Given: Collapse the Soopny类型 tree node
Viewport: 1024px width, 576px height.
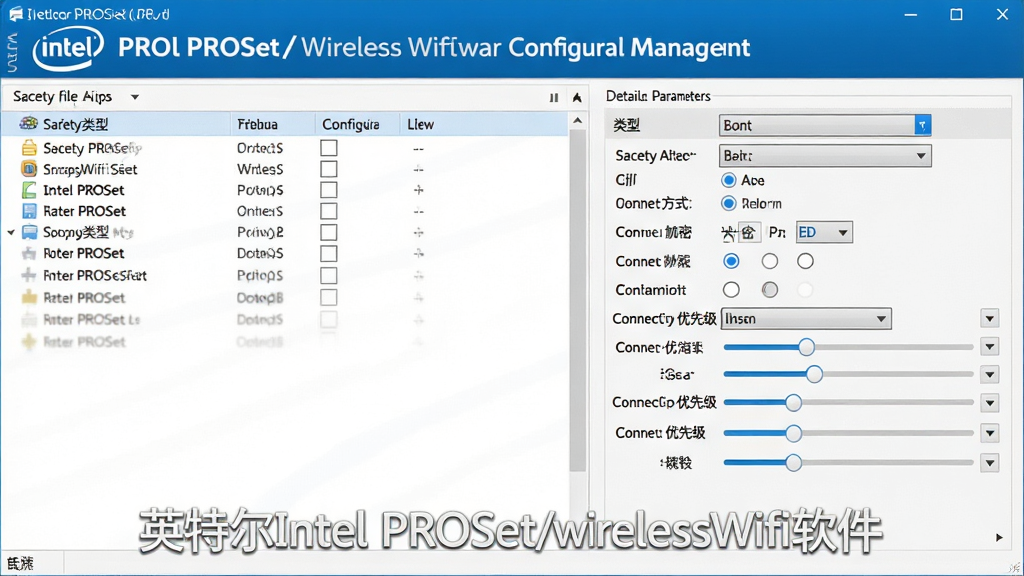Looking at the screenshot, I should tap(11, 232).
